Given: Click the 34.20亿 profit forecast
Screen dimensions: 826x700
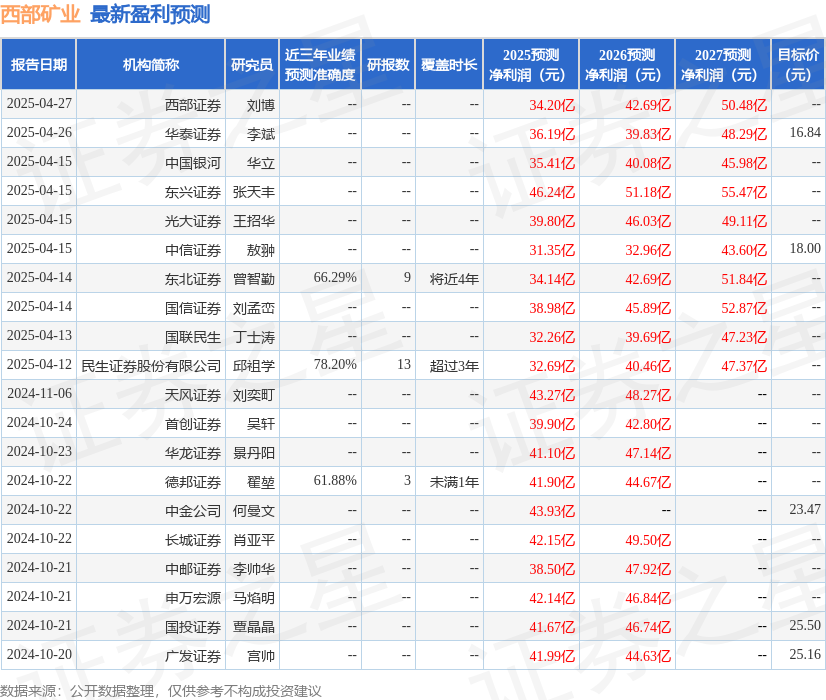Looking at the screenshot, I should click(552, 105).
